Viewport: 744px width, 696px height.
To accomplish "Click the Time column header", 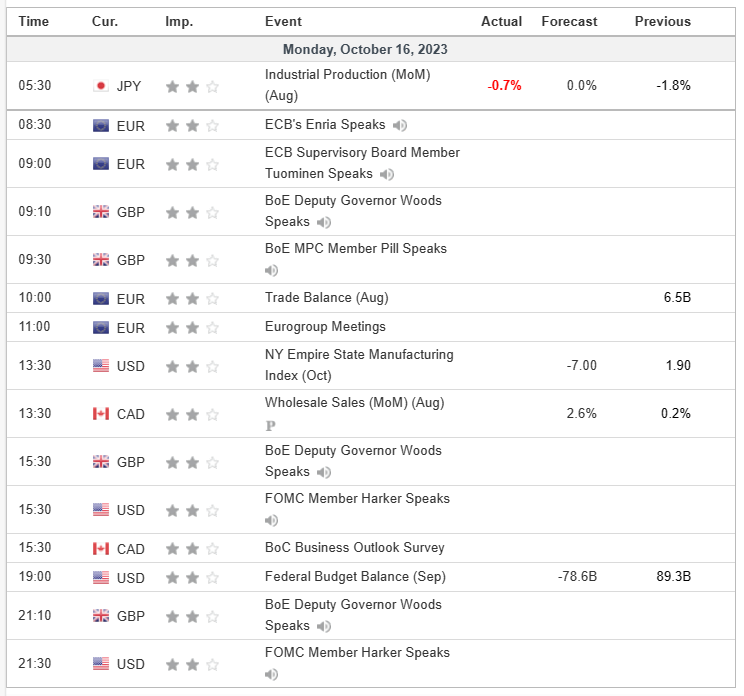I will [x=33, y=21].
